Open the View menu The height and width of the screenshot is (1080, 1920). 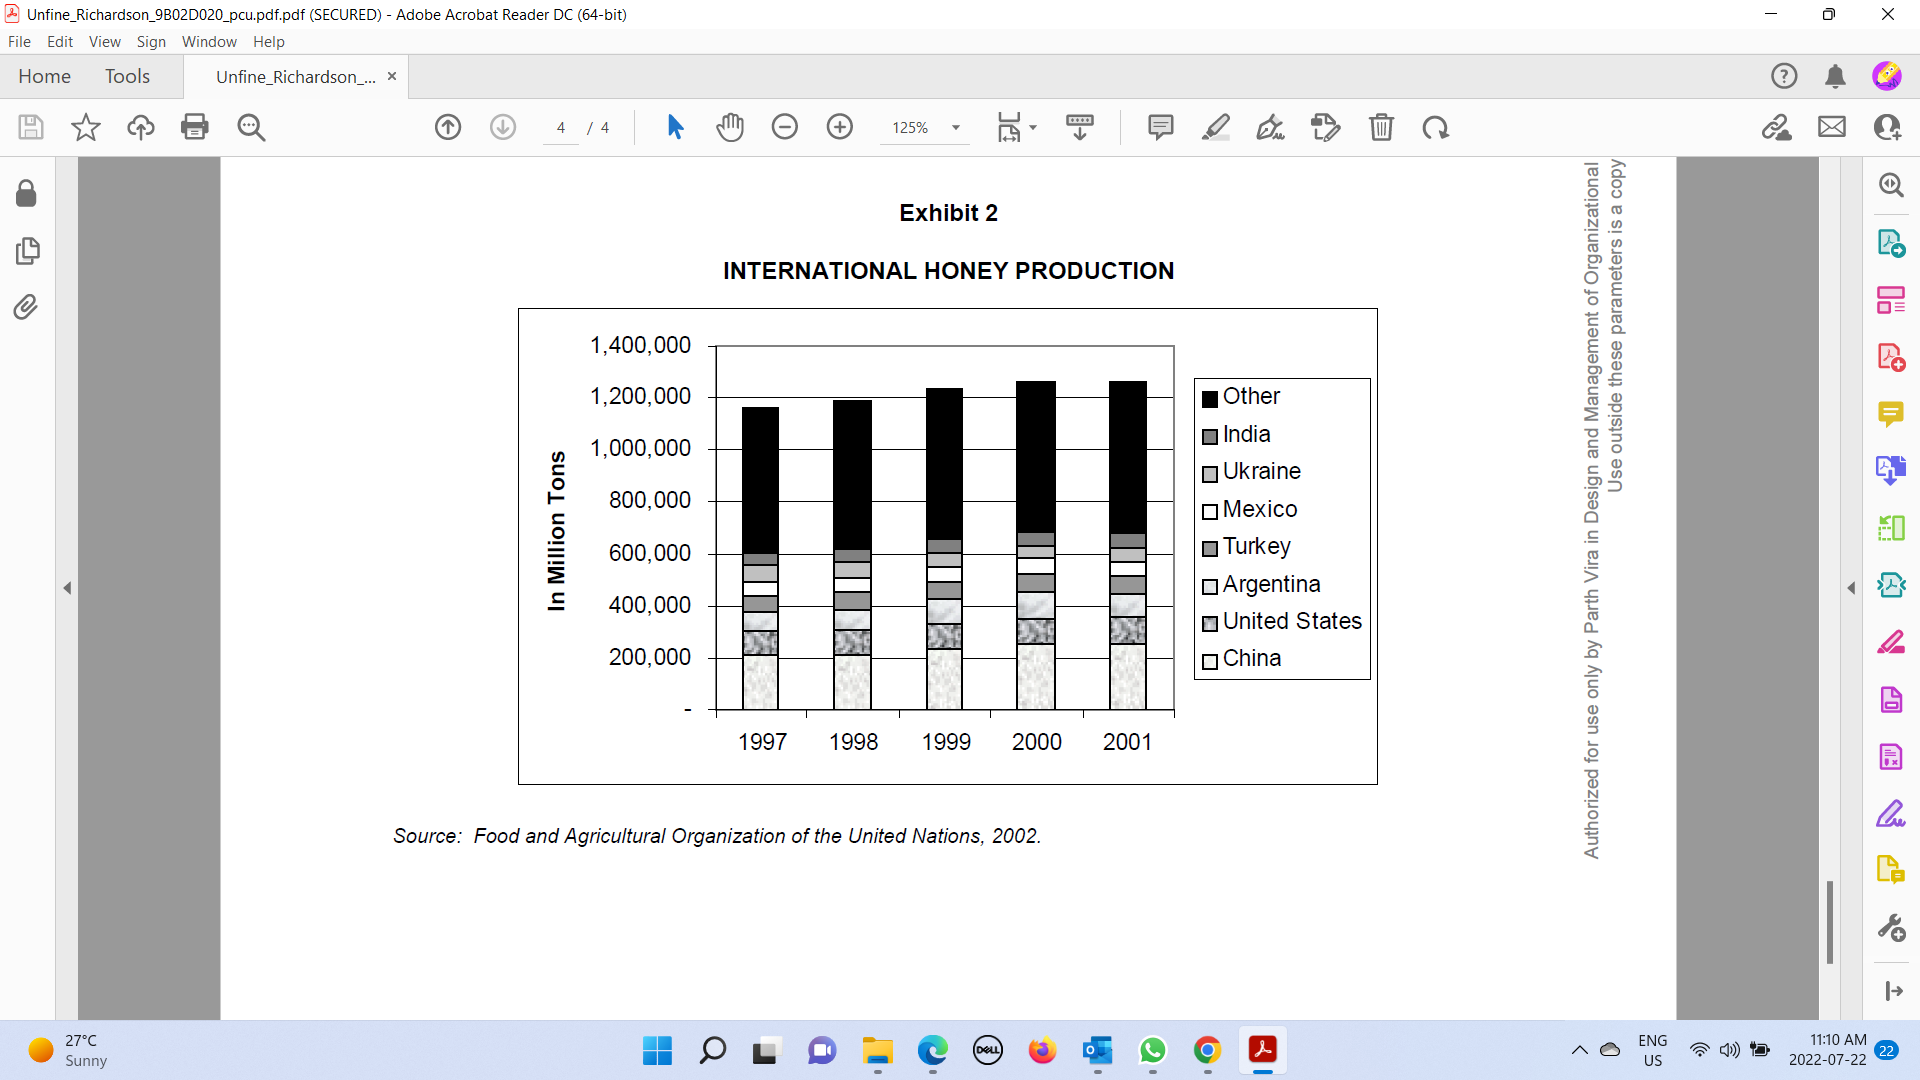pyautogui.click(x=104, y=42)
